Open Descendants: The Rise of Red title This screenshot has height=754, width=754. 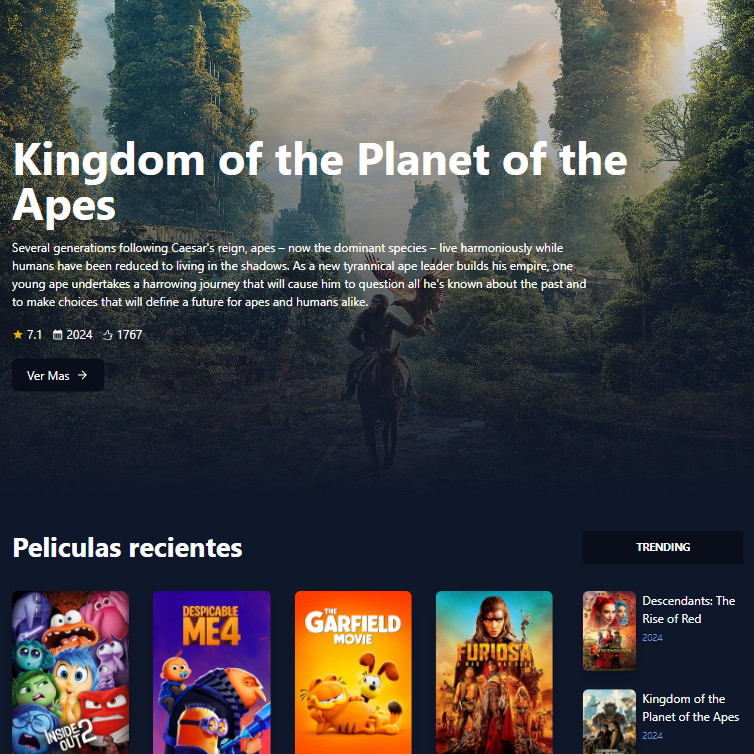pos(689,610)
